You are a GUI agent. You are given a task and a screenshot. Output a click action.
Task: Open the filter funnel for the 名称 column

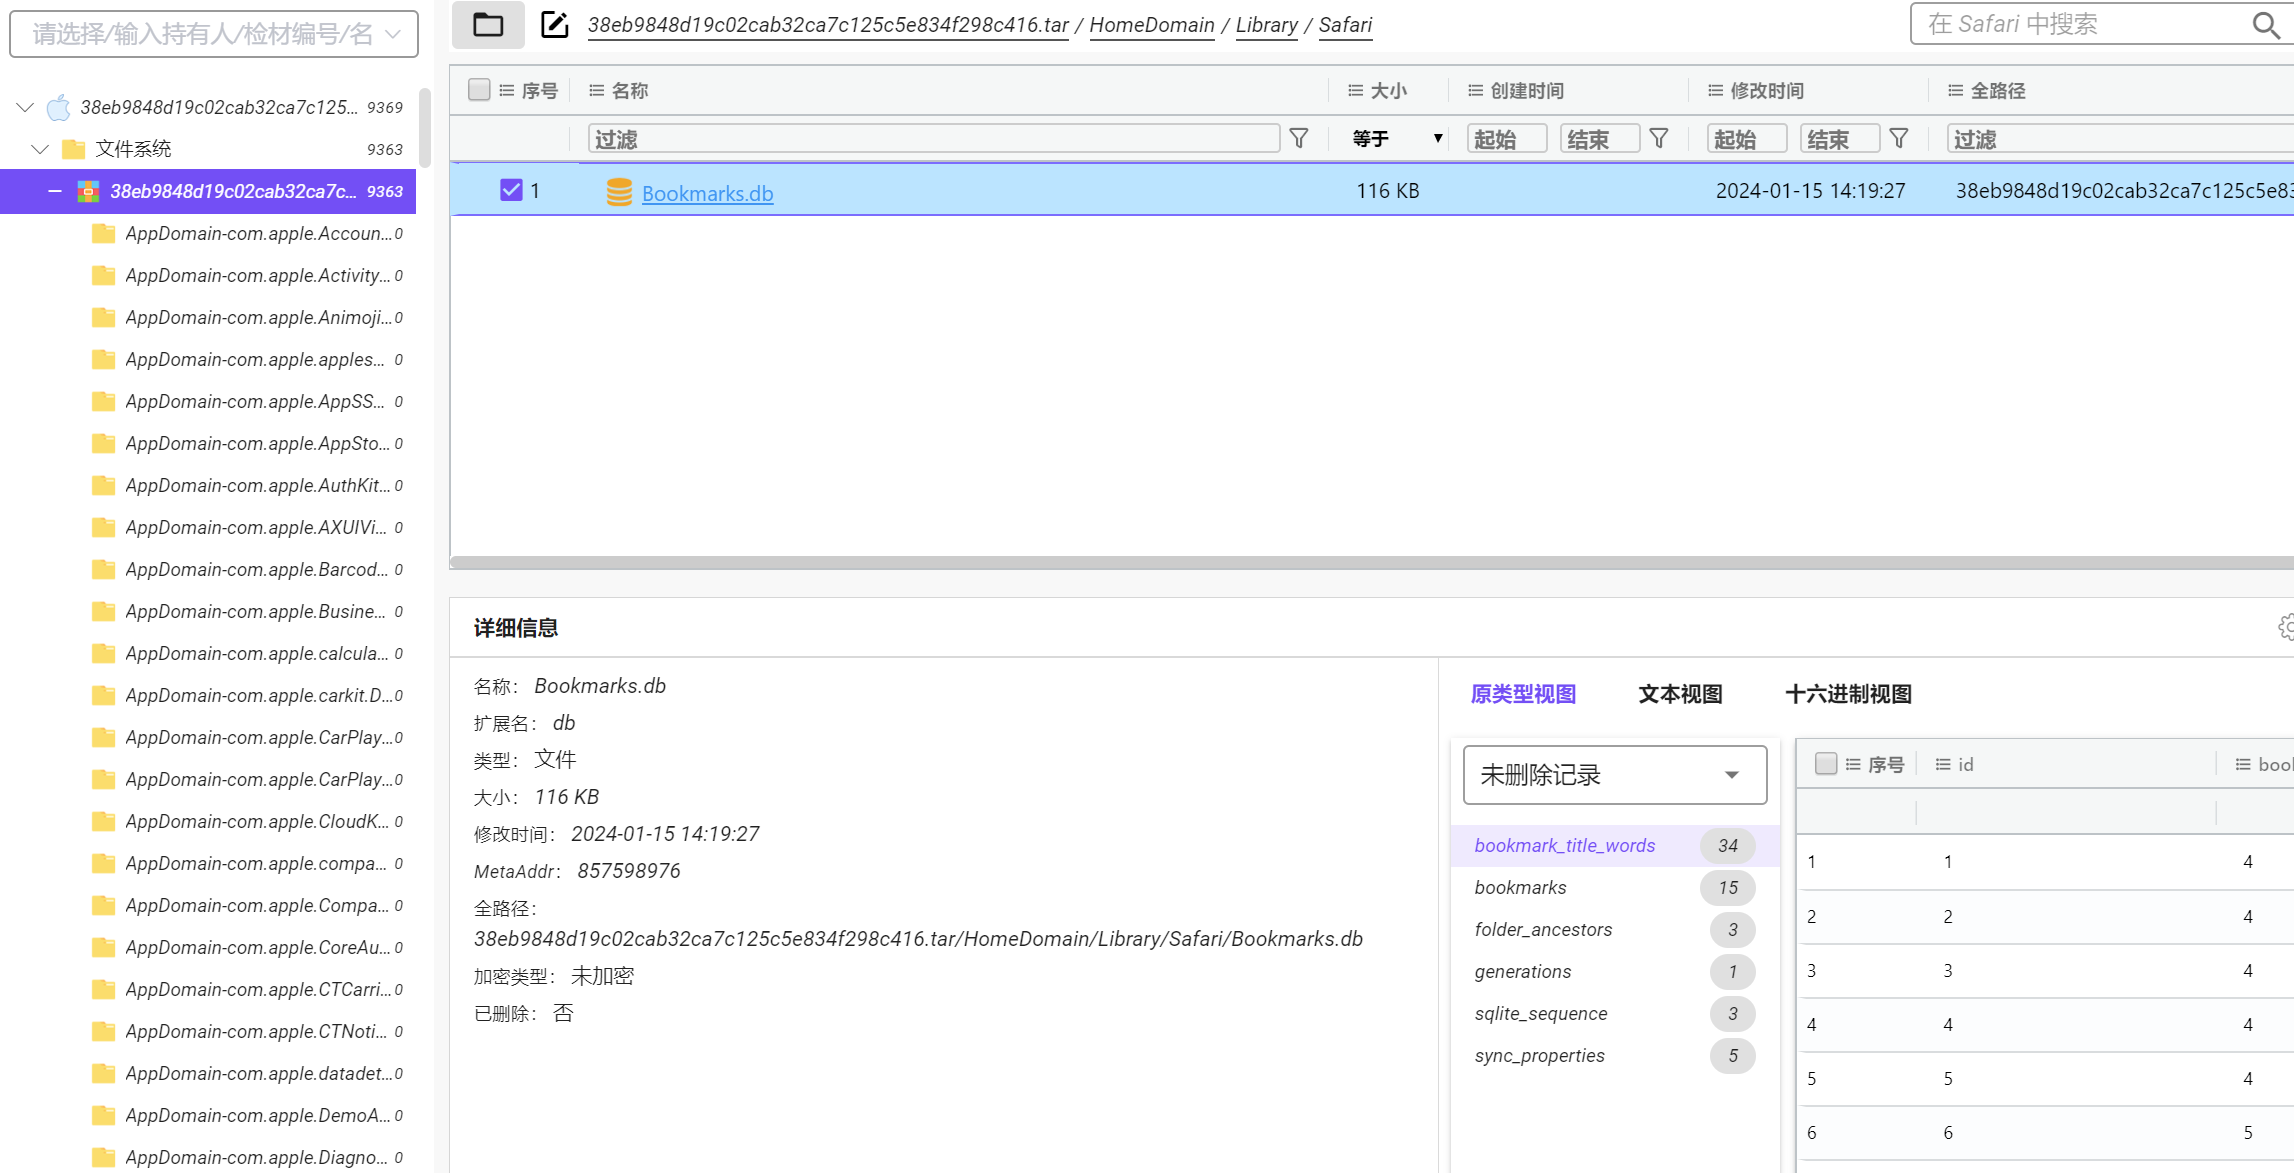tap(1298, 138)
